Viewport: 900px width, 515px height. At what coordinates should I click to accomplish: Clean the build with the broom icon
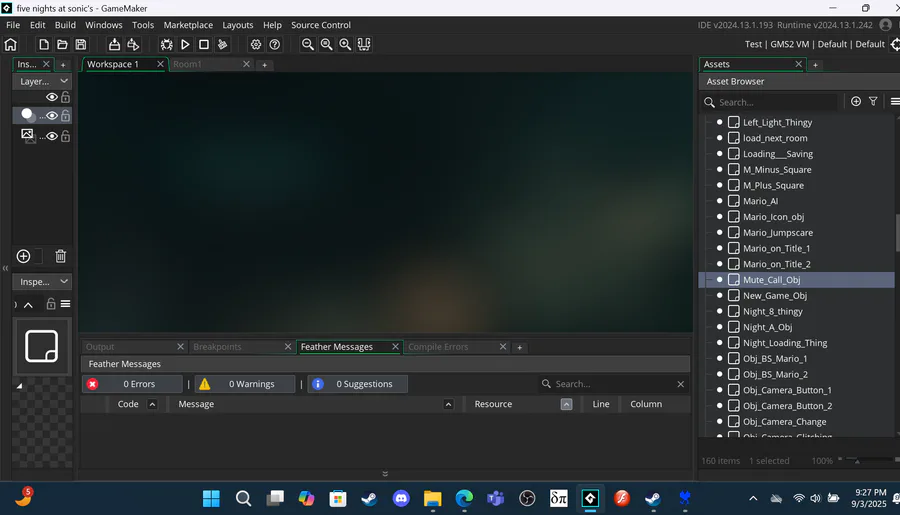[x=223, y=44]
